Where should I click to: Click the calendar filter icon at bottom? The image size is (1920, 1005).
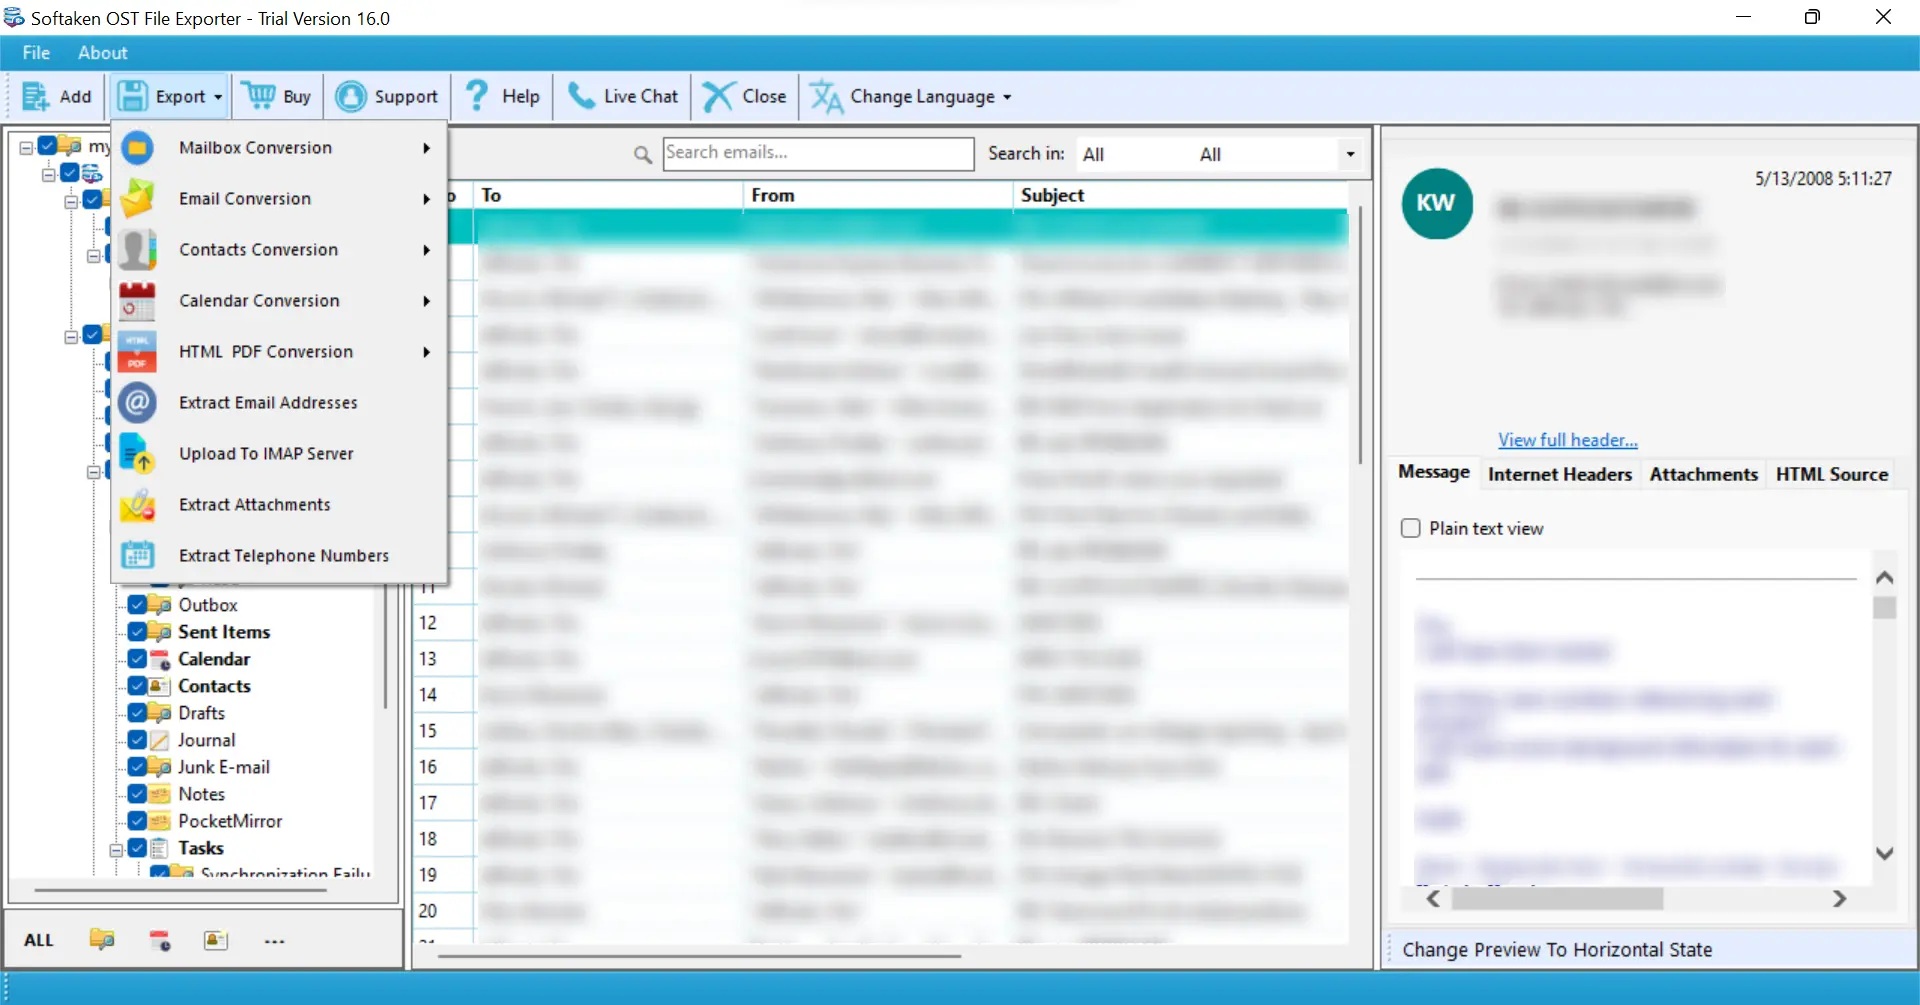click(160, 940)
